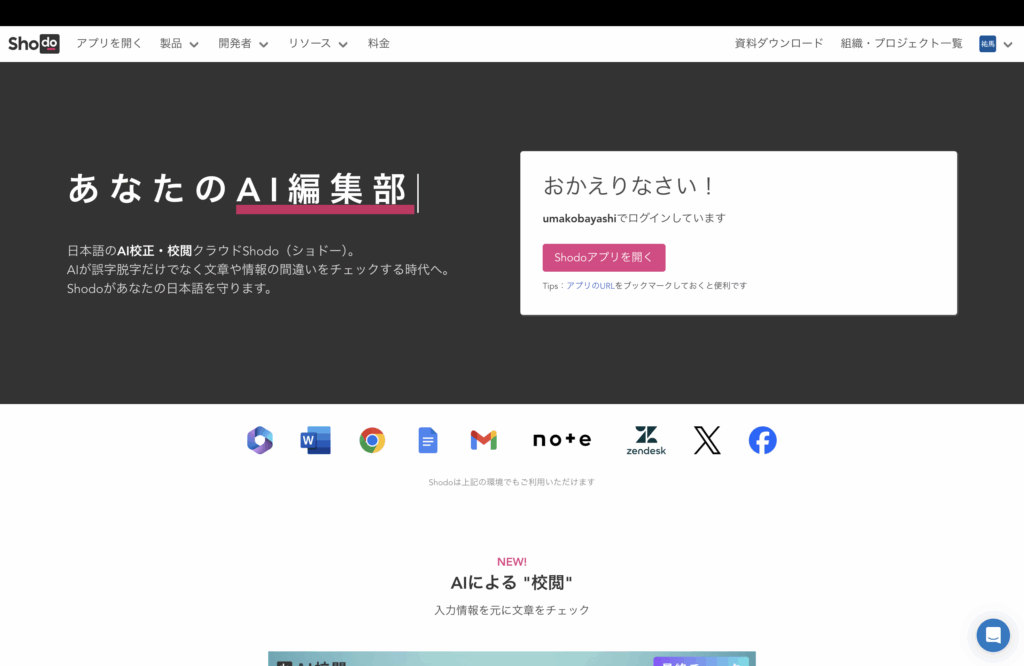
Task: Click the Microsoft Word icon
Action: coord(315,440)
